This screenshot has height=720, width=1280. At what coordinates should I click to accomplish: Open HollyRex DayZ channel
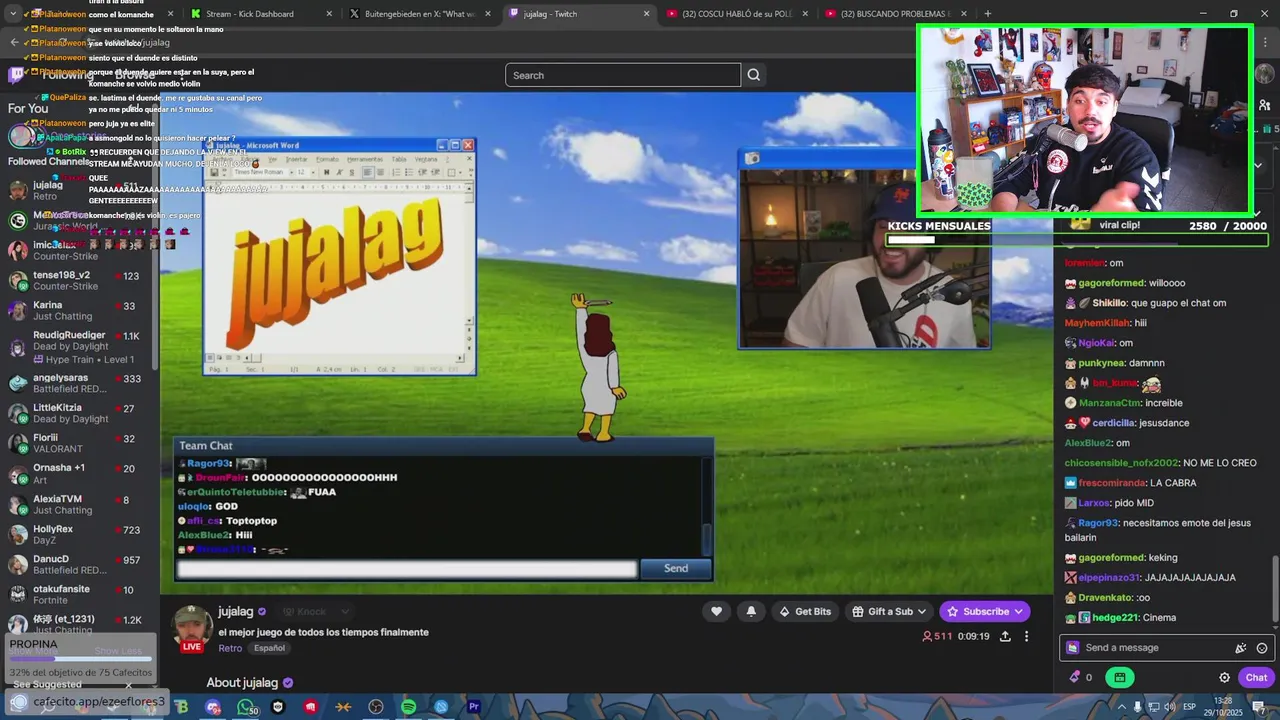pyautogui.click(x=78, y=534)
